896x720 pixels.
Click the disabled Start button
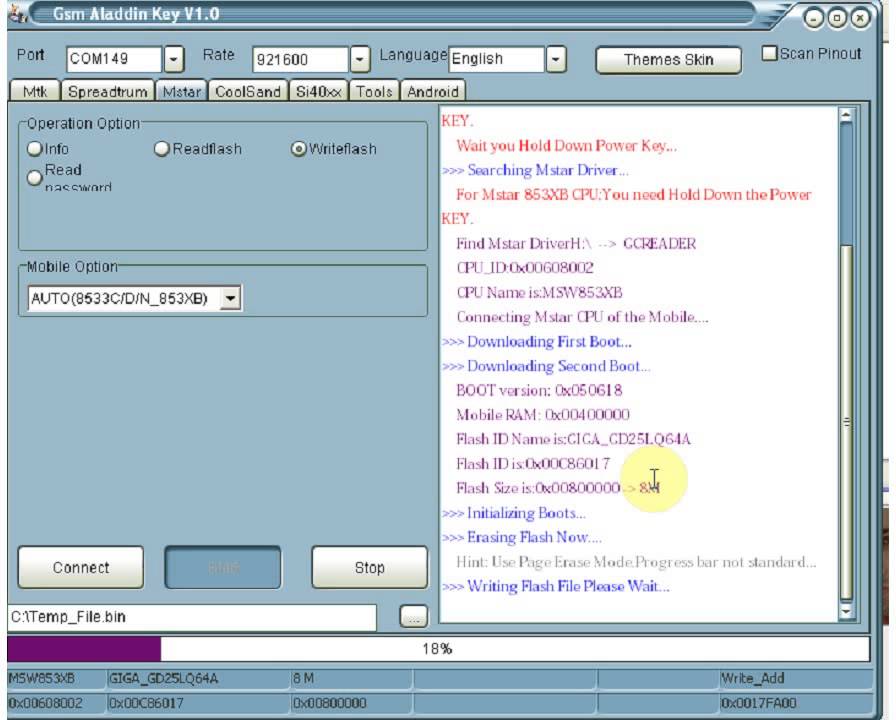223,567
